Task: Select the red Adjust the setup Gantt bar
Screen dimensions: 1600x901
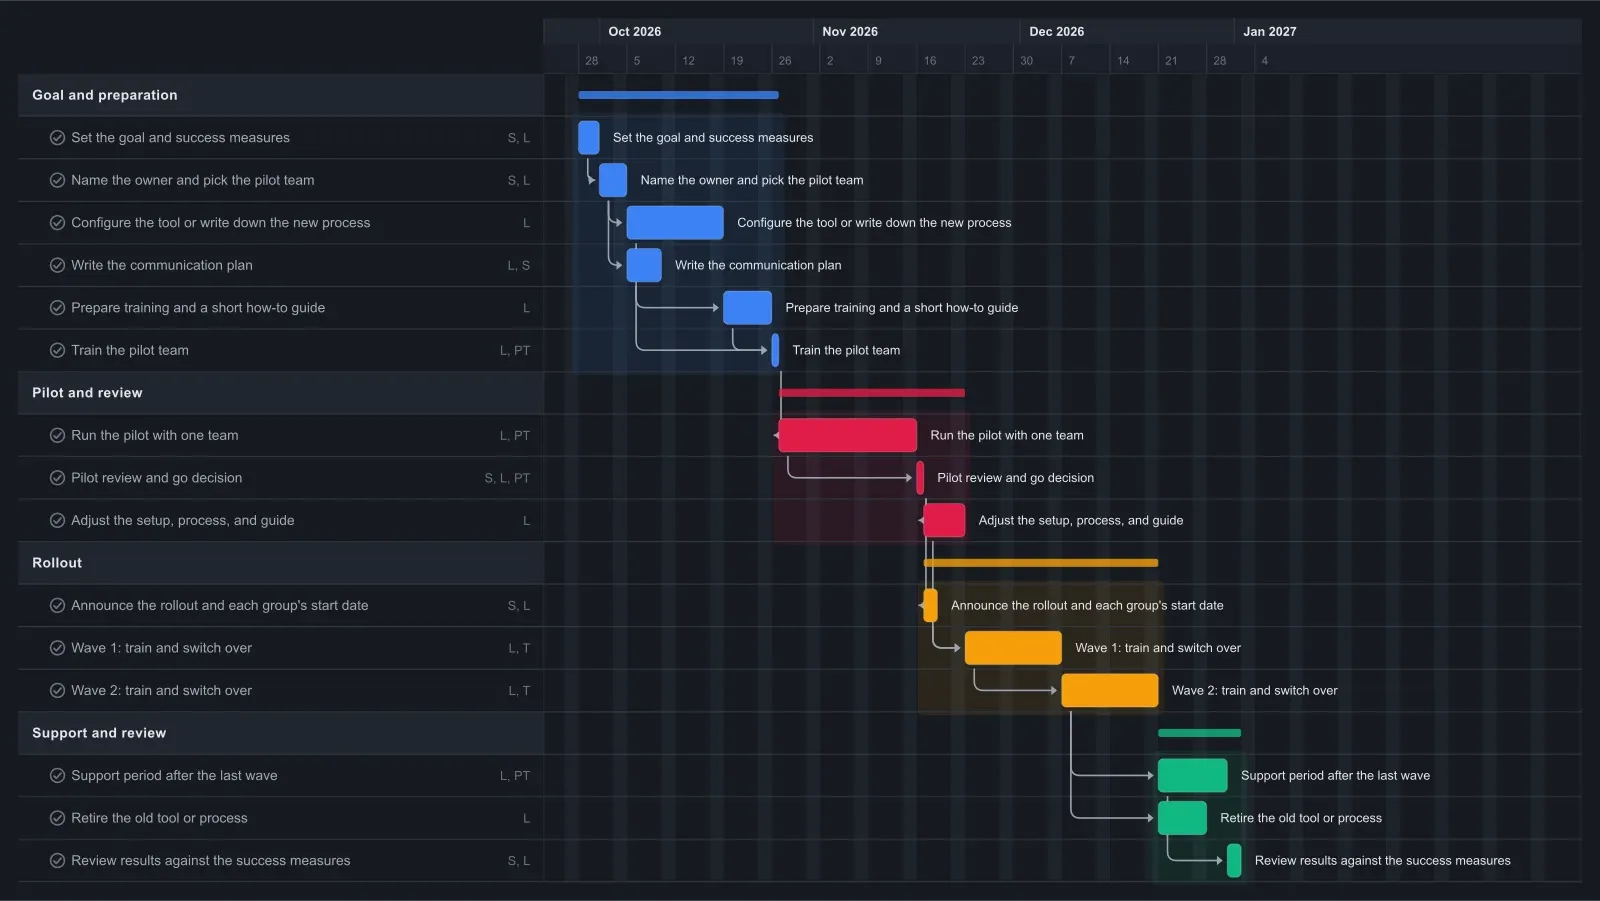Action: [x=944, y=520]
